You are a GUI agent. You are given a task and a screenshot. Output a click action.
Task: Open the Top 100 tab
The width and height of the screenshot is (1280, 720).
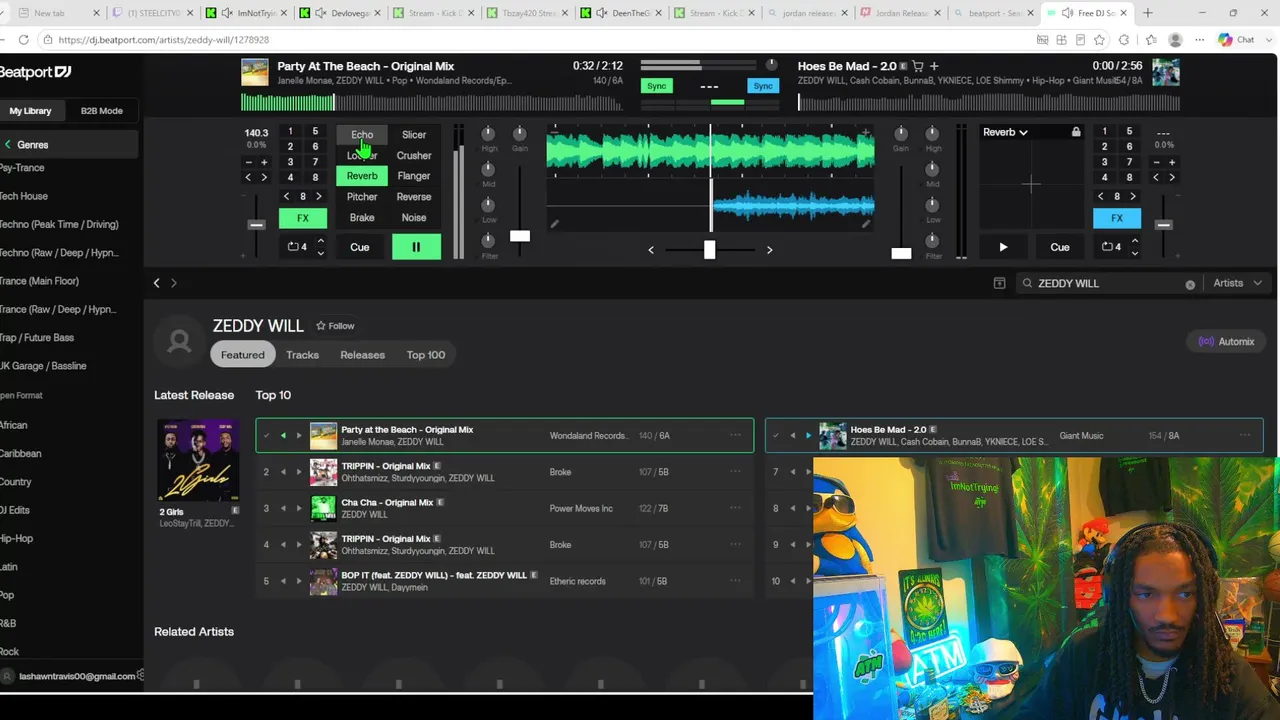[x=426, y=355]
